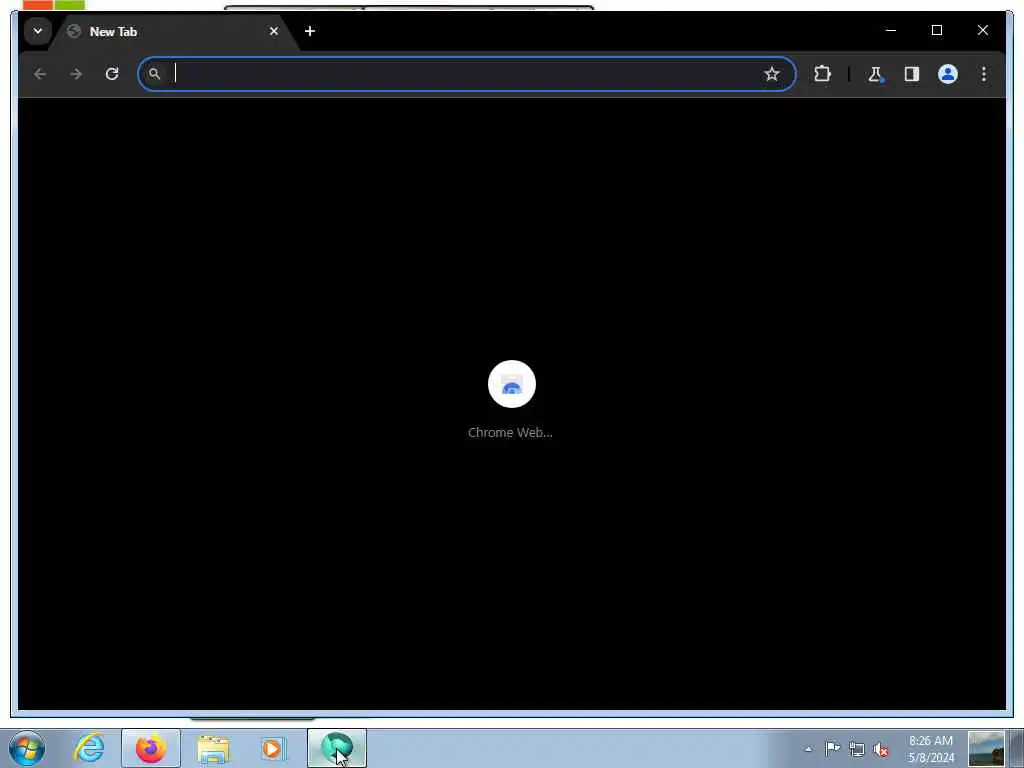This screenshot has width=1024, height=768.
Task: Launch Internet Explorer from taskbar
Action: pos(89,748)
